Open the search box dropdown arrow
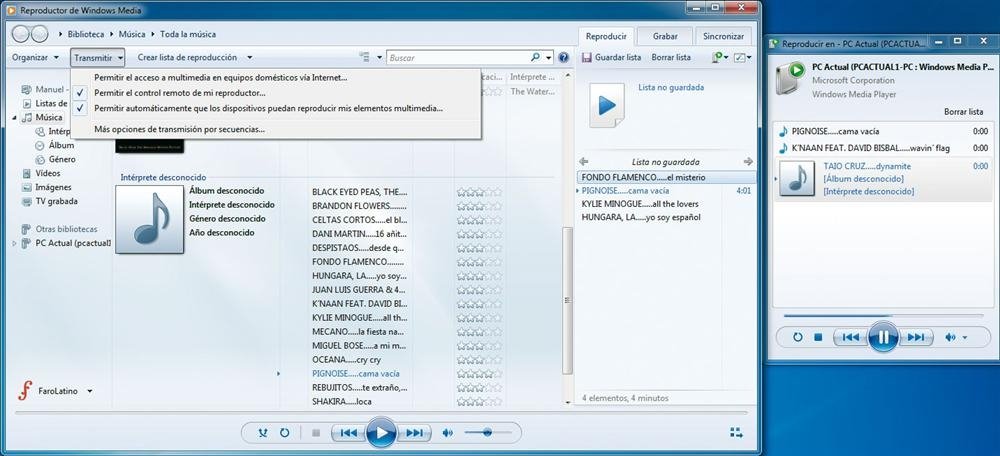 coord(548,57)
